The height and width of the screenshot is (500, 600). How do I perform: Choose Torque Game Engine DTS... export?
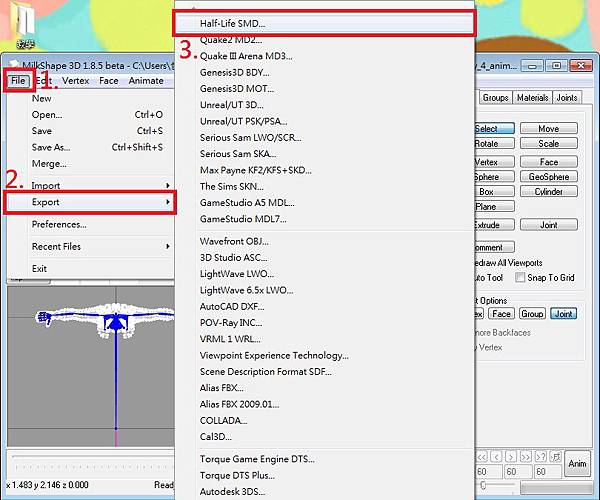pyautogui.click(x=324, y=459)
